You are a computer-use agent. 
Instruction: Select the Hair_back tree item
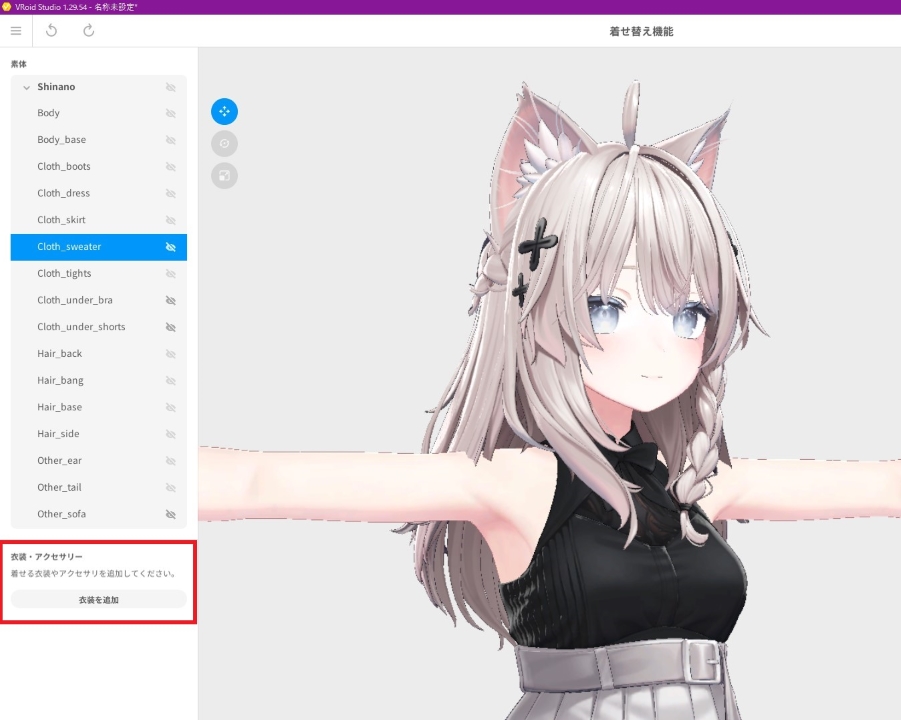tap(99, 353)
